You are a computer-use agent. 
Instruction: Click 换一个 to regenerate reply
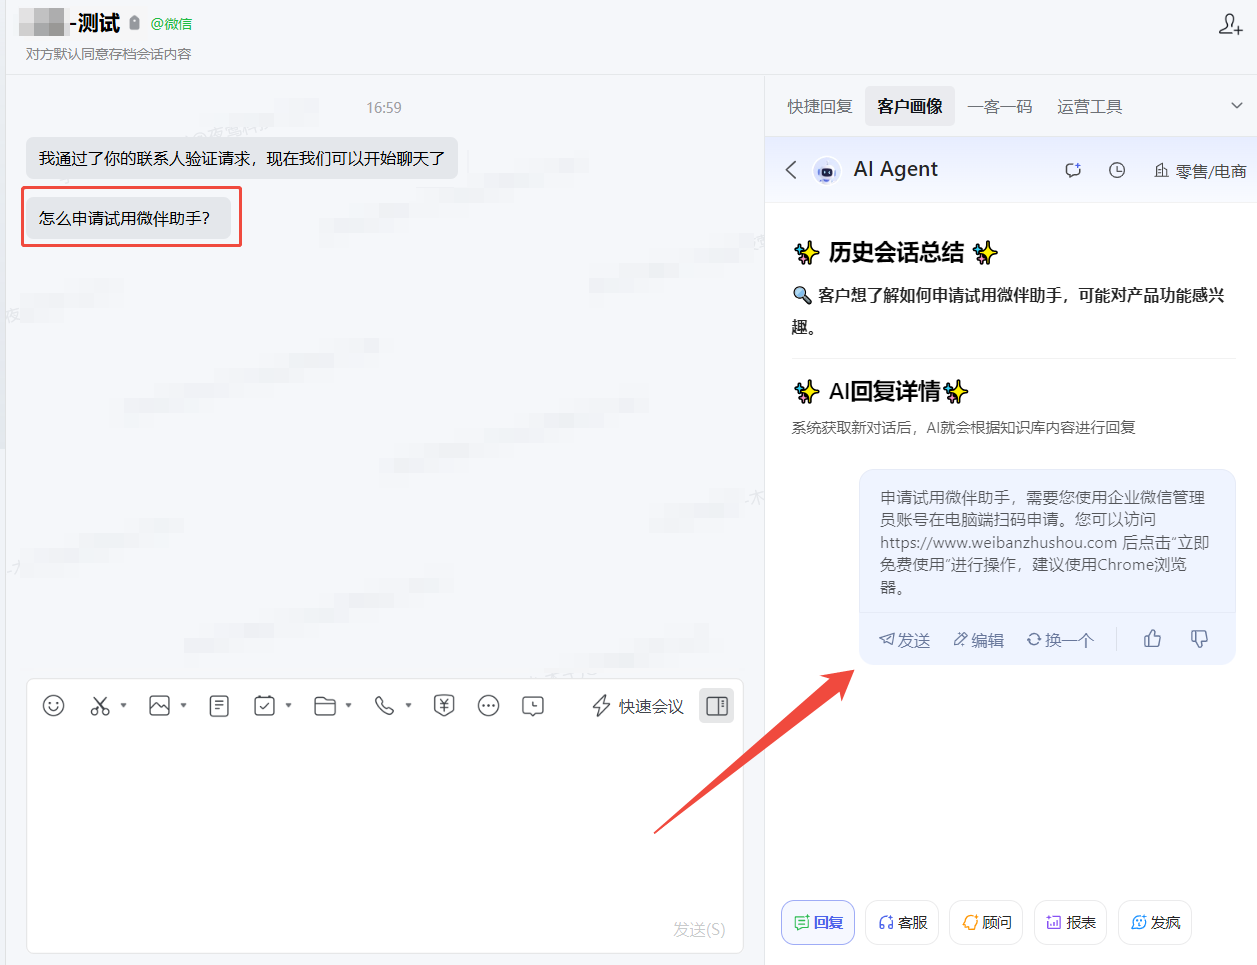(1060, 640)
